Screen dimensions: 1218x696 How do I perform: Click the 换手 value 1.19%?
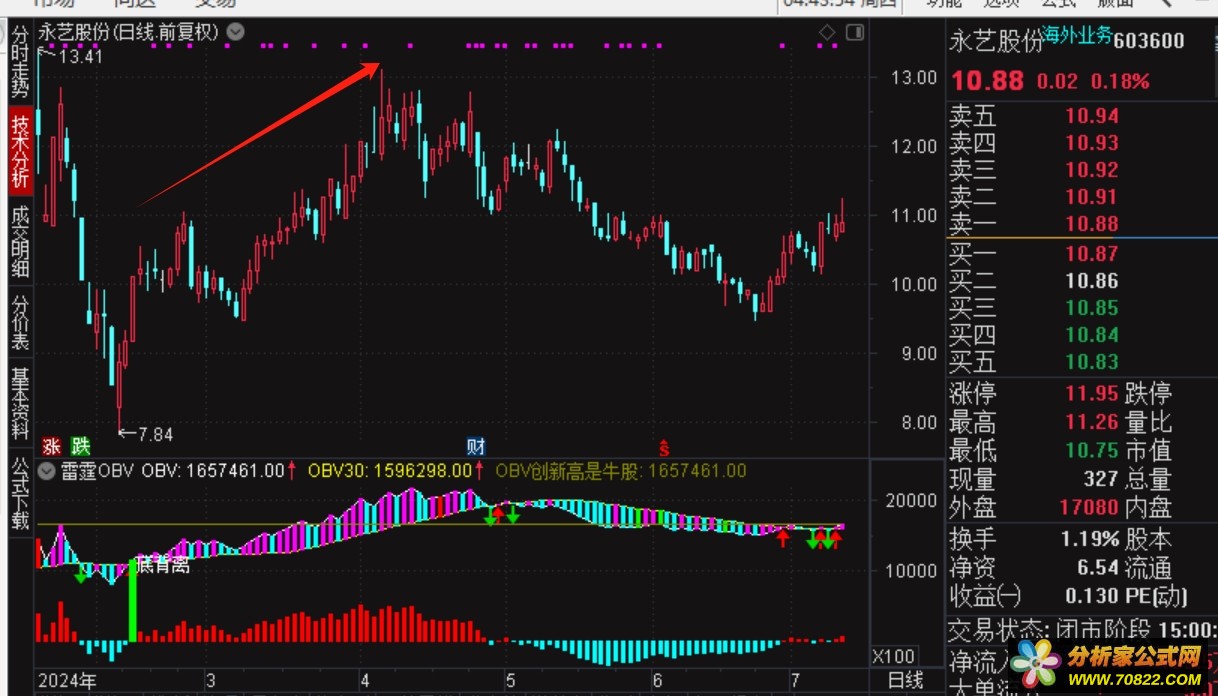(x=1090, y=539)
